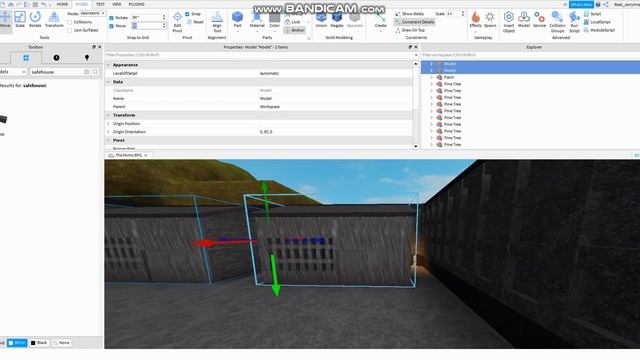Click the Properties scrollbar down arrow
The height and width of the screenshot is (360, 640).
[416, 146]
